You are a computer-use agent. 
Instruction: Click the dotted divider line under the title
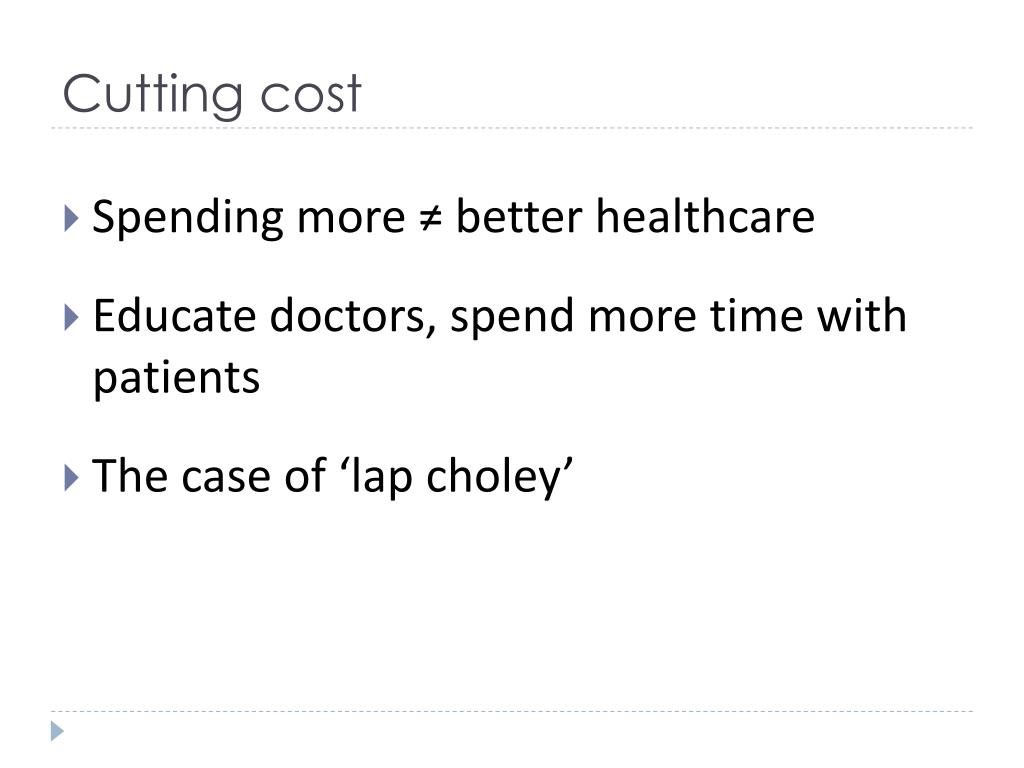click(x=512, y=128)
